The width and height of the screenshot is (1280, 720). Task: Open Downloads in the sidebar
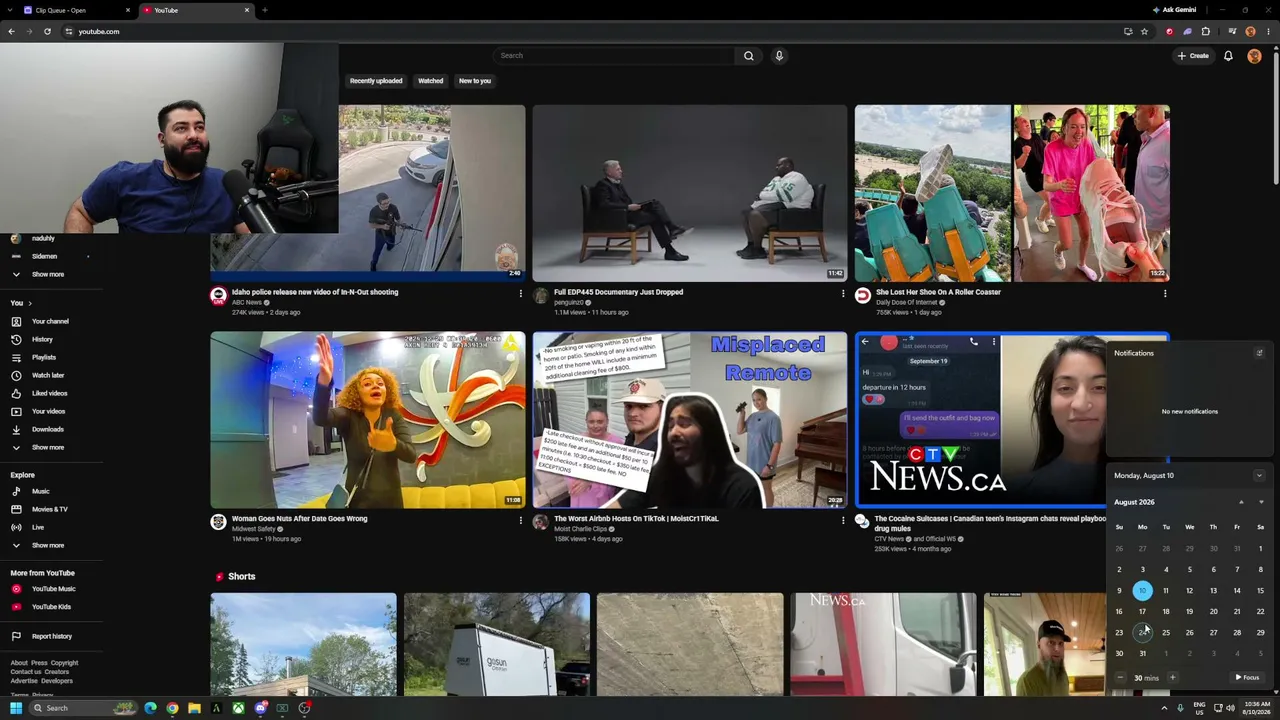pos(47,429)
